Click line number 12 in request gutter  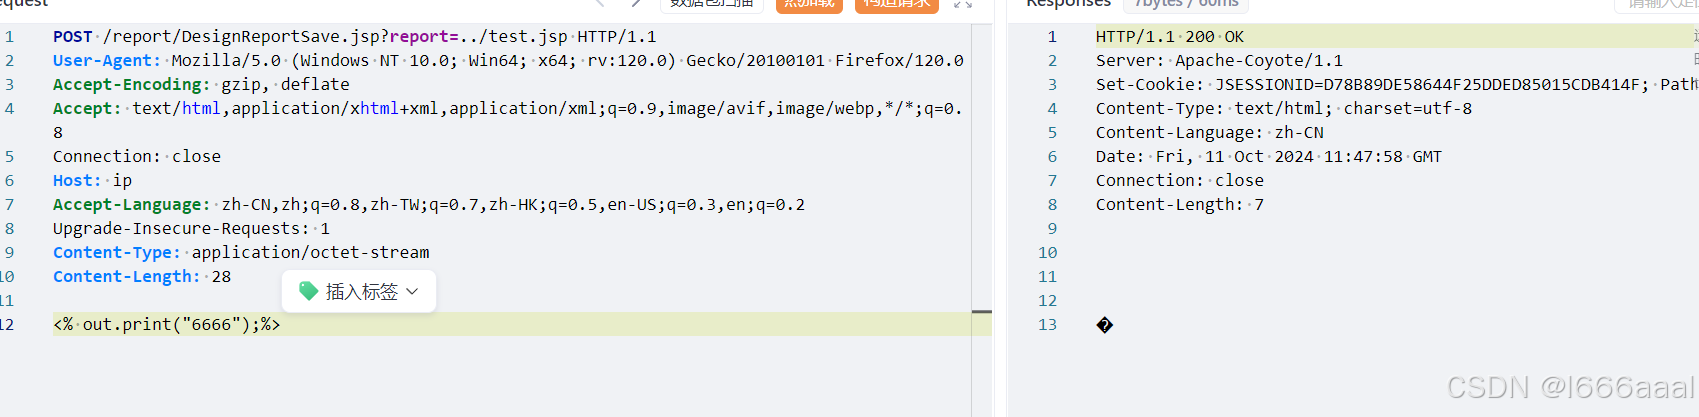coord(7,325)
